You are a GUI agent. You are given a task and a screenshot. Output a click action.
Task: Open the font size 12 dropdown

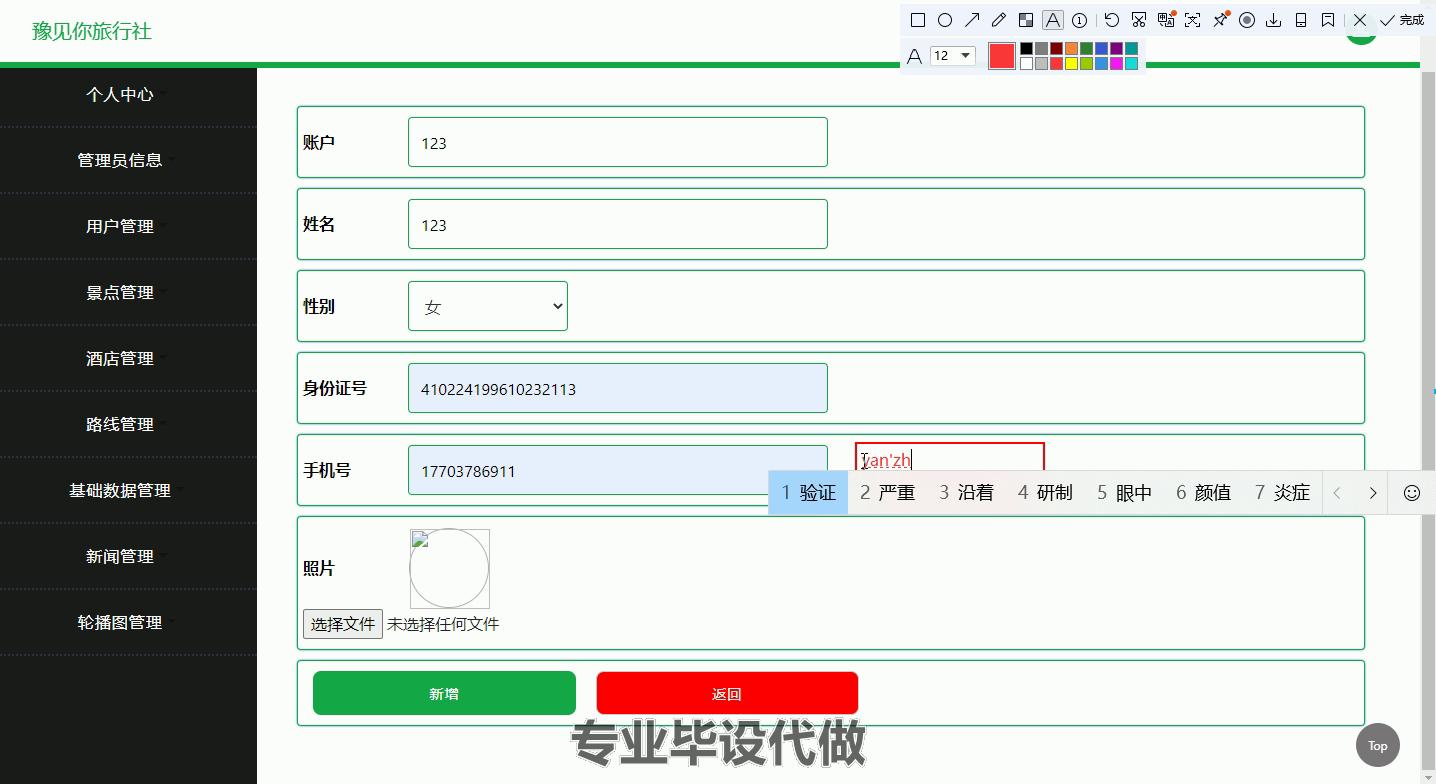pyautogui.click(x=953, y=56)
